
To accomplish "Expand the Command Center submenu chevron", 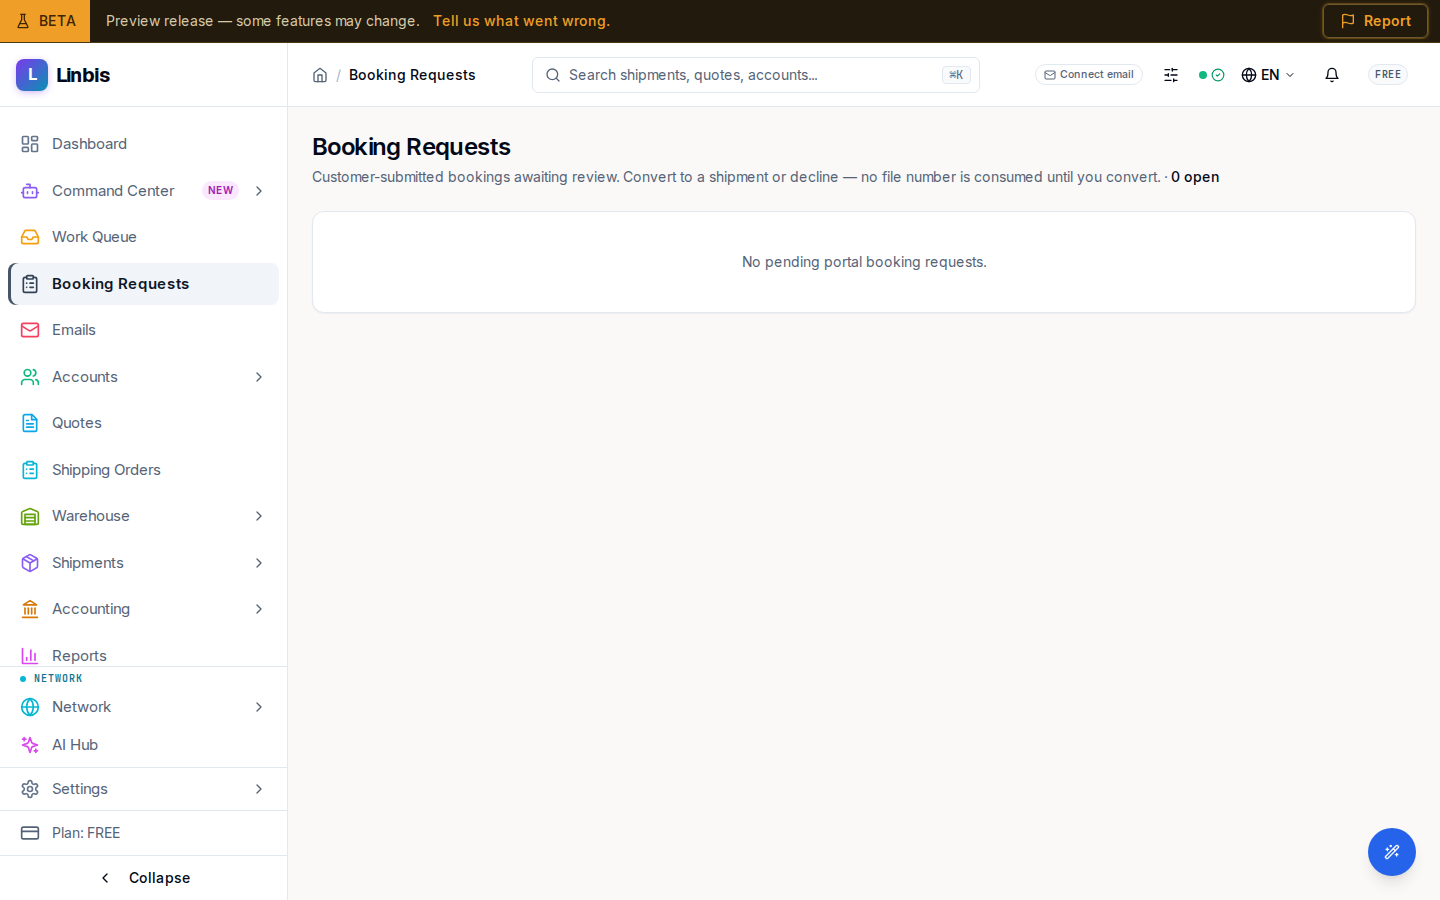I will click(x=259, y=191).
